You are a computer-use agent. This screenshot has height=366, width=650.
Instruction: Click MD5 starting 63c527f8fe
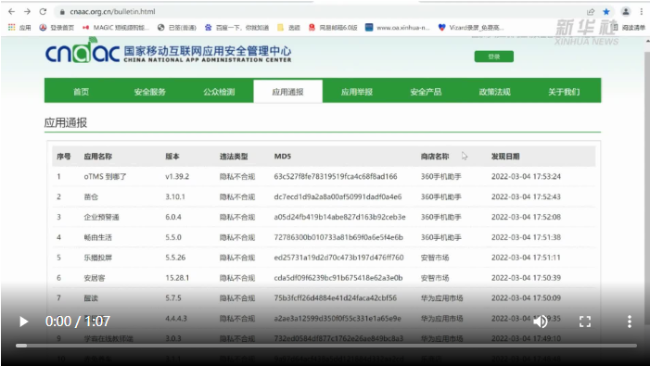pos(335,177)
